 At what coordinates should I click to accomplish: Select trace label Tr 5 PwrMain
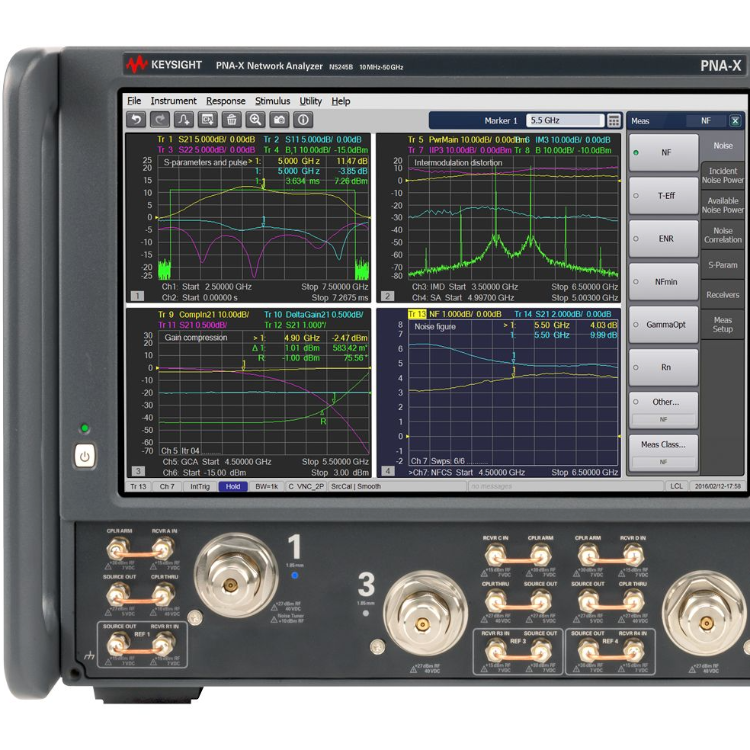tap(465, 140)
